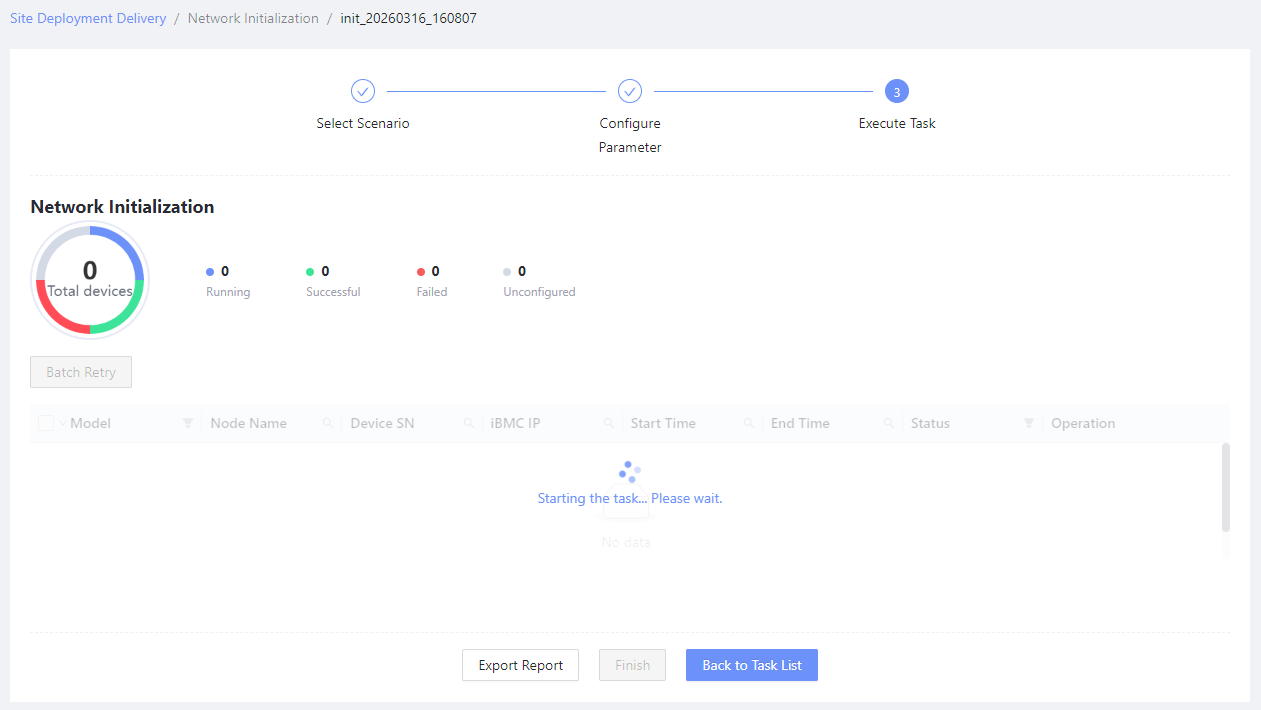This screenshot has width=1261, height=710.
Task: Click the Model column filter icon
Action: pos(188,424)
